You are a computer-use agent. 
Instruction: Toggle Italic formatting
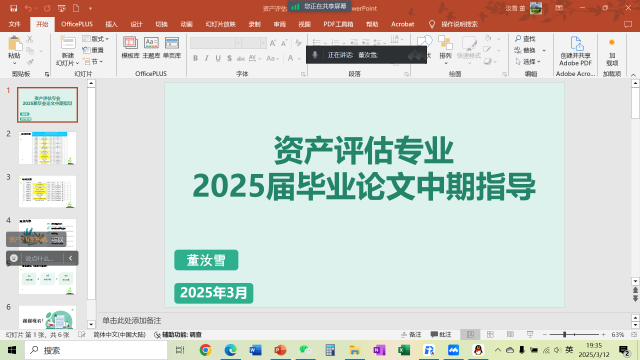(x=207, y=58)
